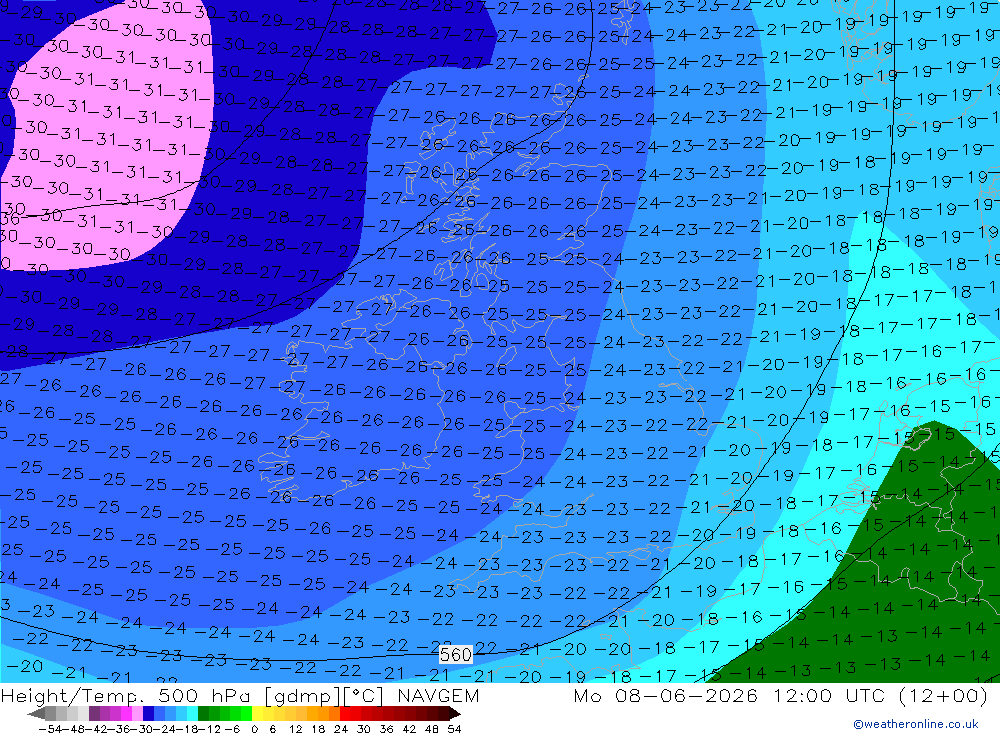Pick the bright yellow legend swatch
1000x733 pixels.
[258, 714]
